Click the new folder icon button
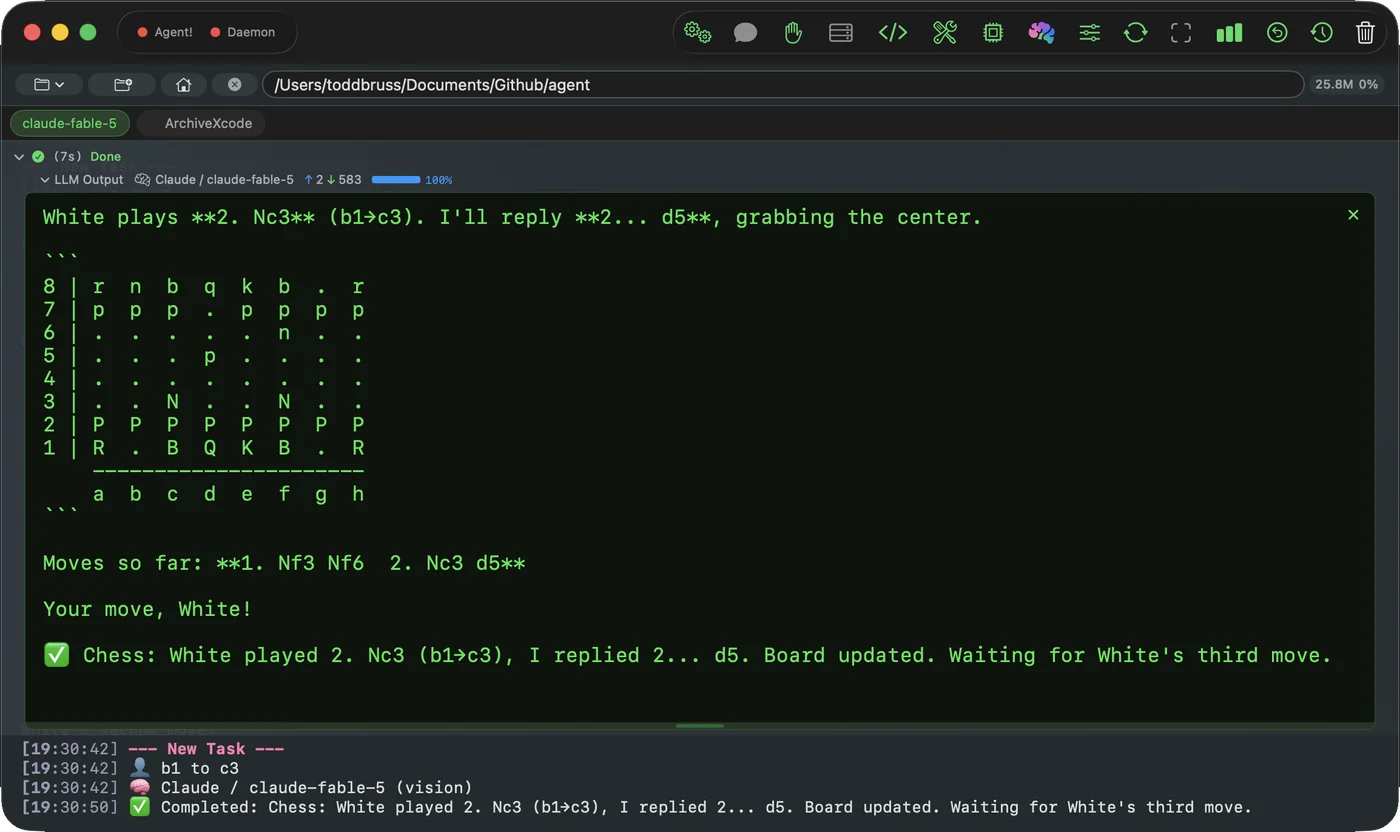This screenshot has height=832, width=1400. tap(122, 85)
